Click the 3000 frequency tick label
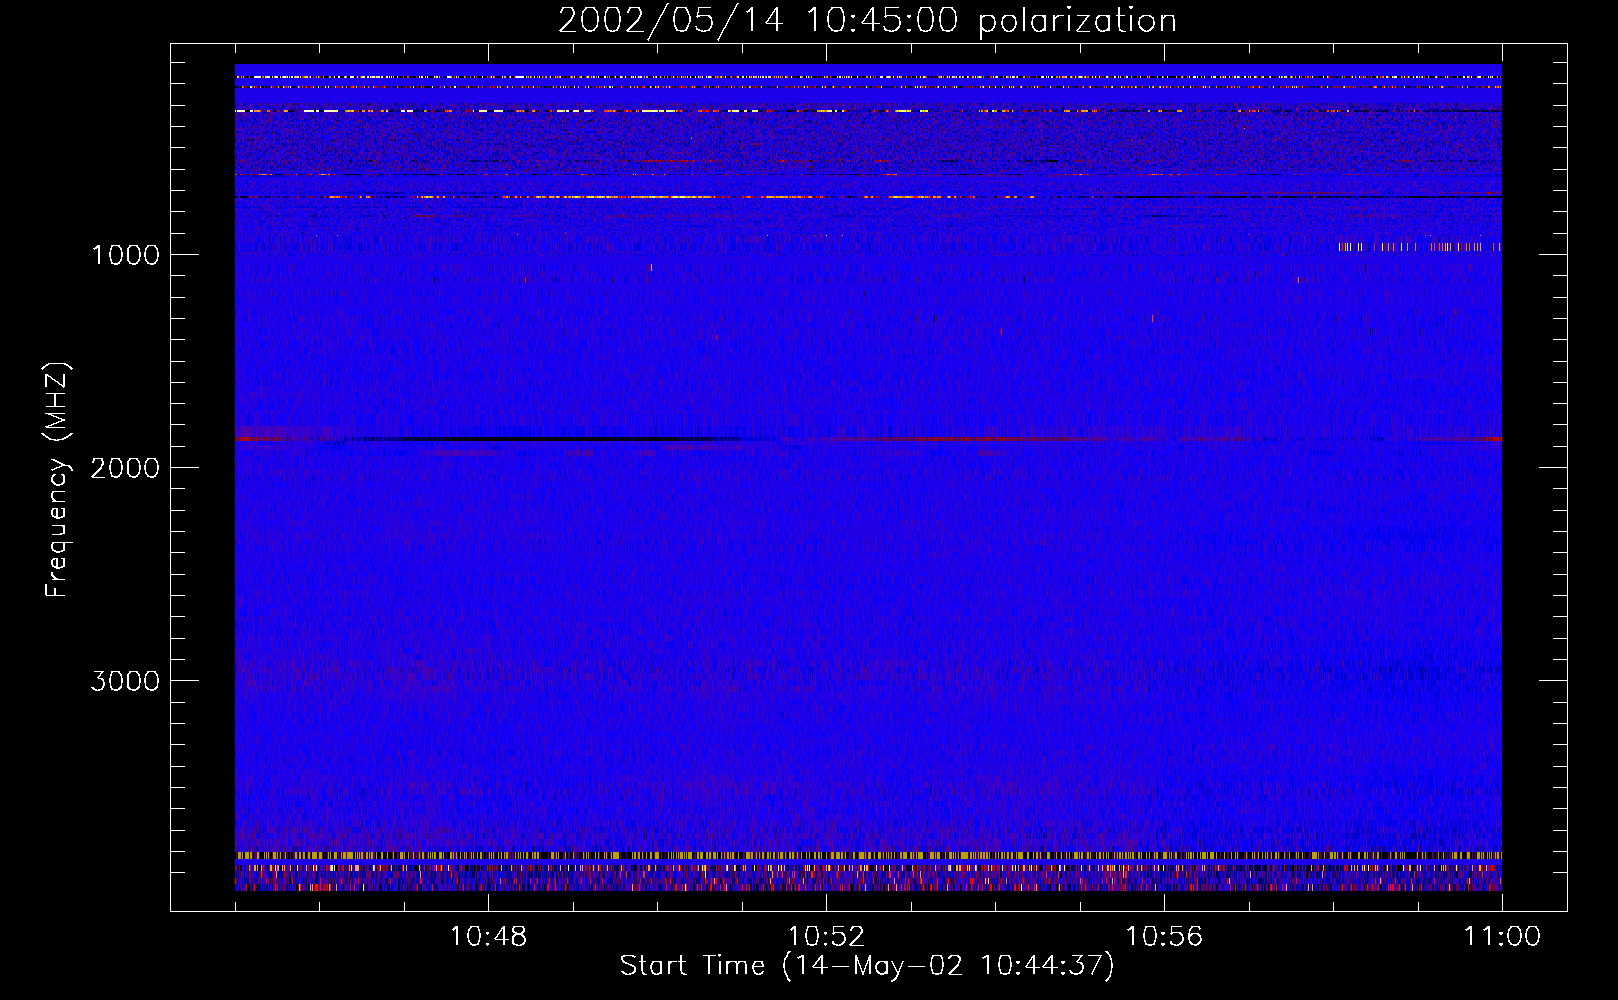 coord(125,681)
